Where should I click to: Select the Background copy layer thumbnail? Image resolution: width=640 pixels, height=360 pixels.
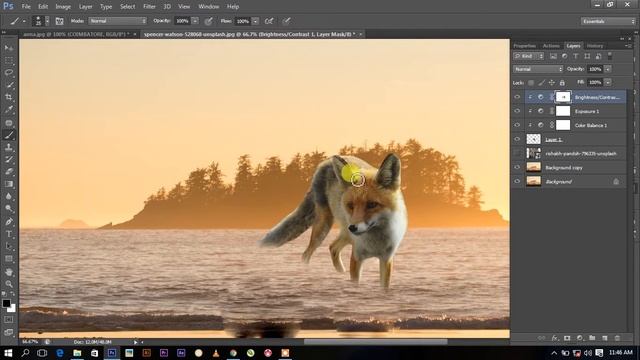[533, 167]
